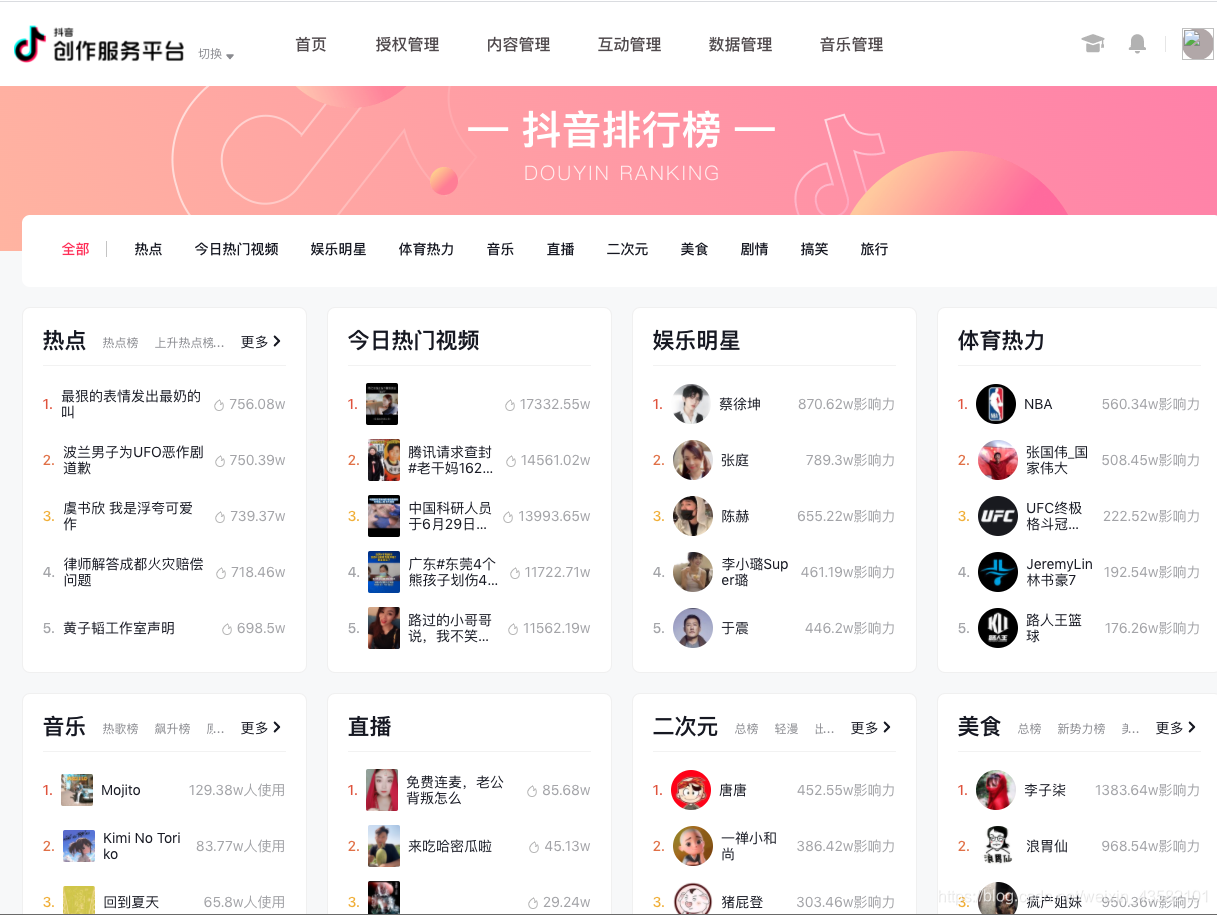Click 陈赫 avatar in 娱乐明星
This screenshot has width=1217, height=915.
(693, 516)
